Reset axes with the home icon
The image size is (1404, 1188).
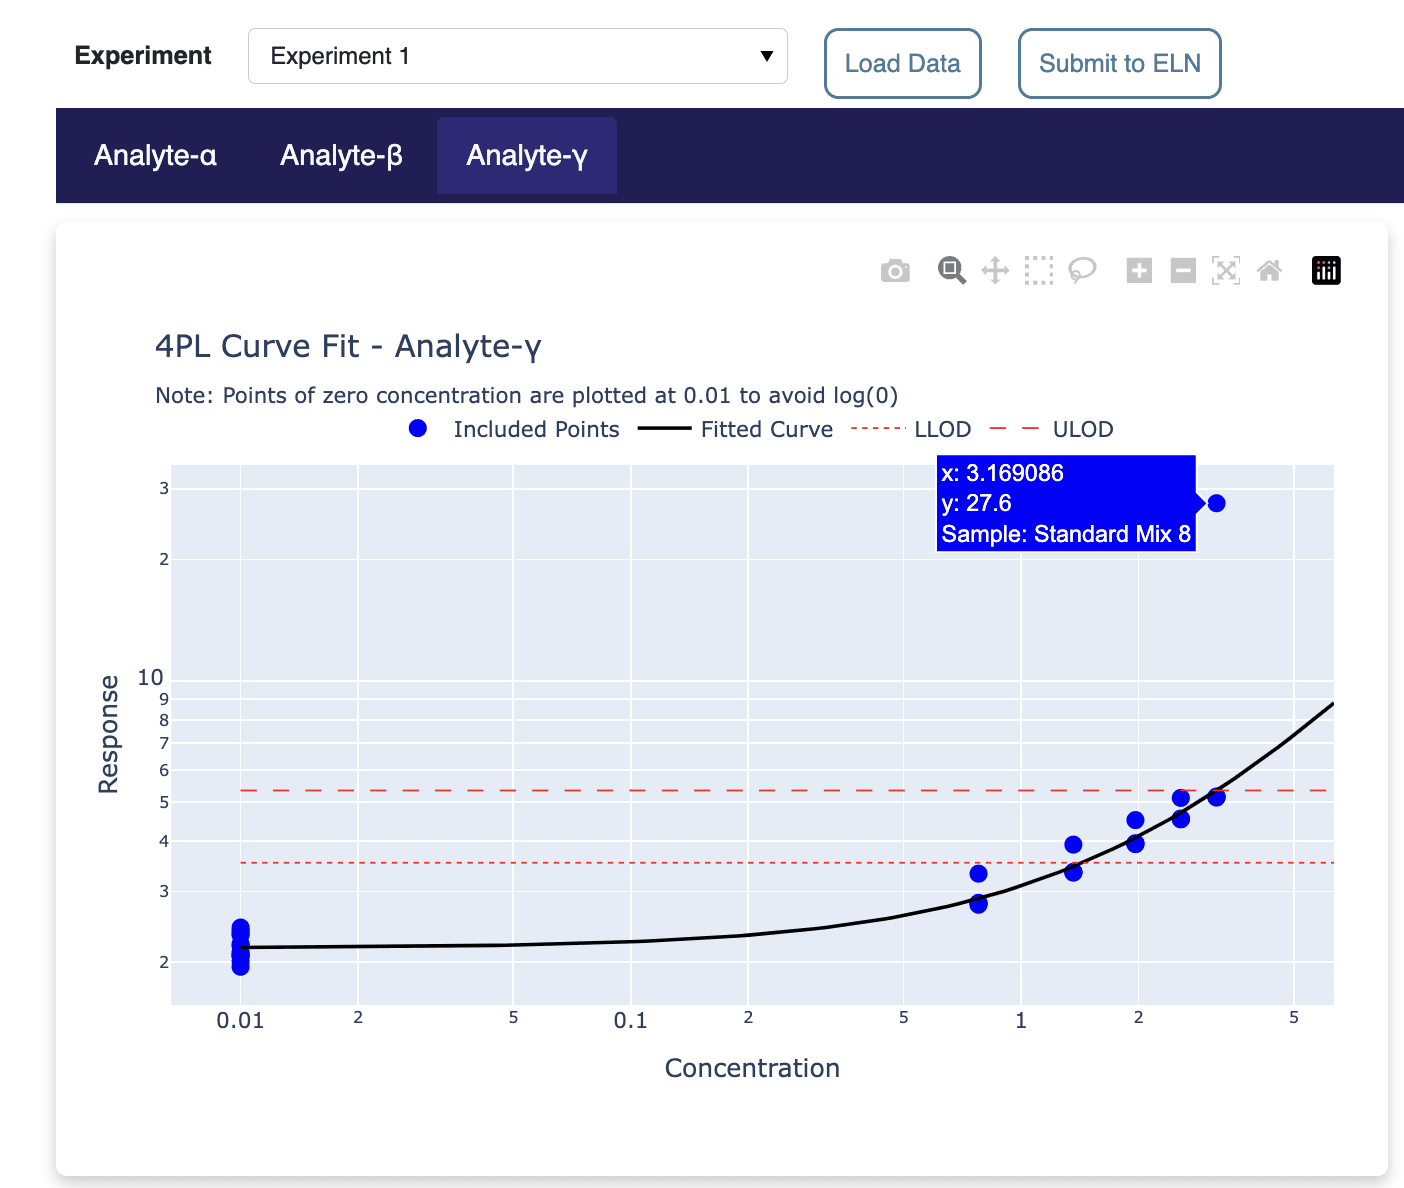point(1269,270)
